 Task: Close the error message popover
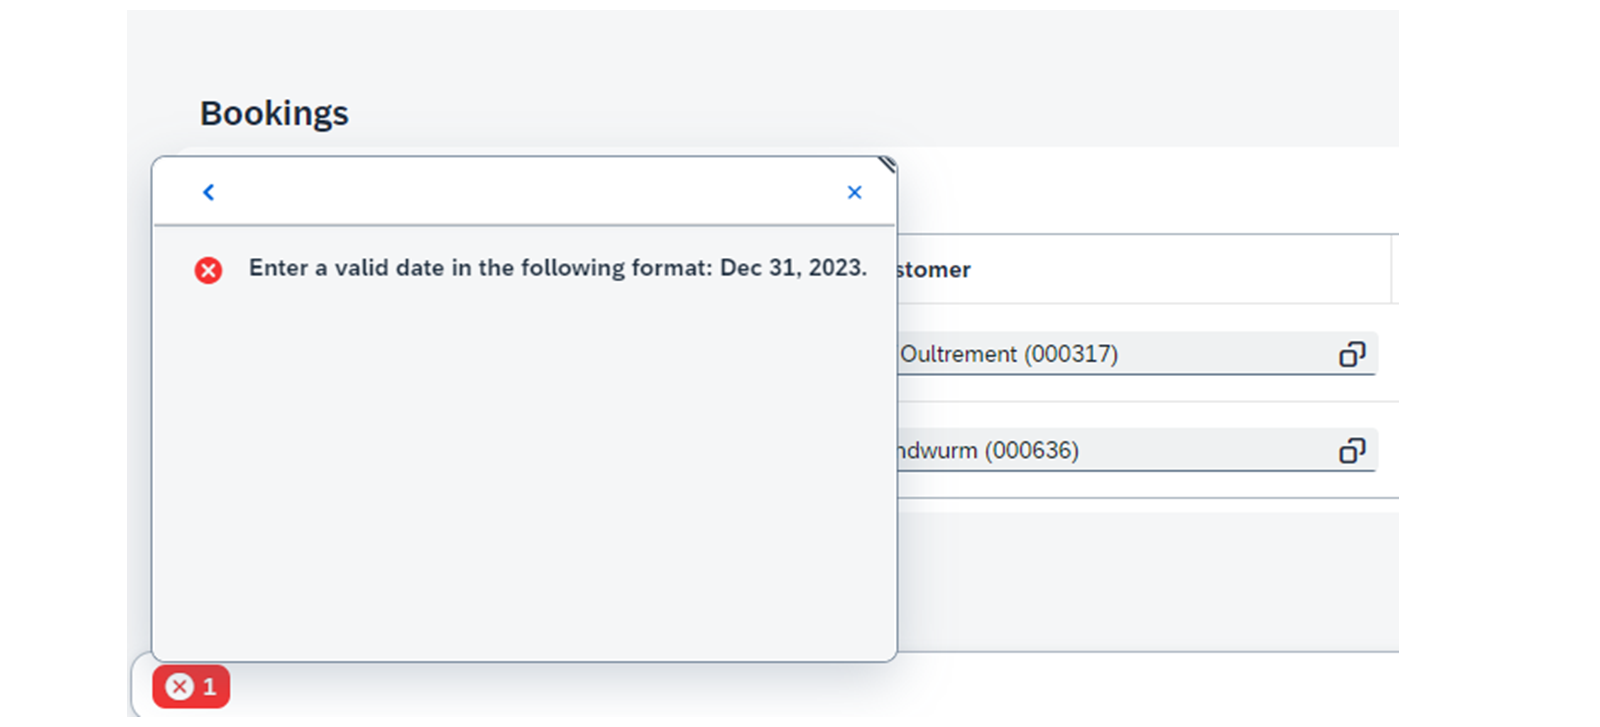[x=854, y=192]
